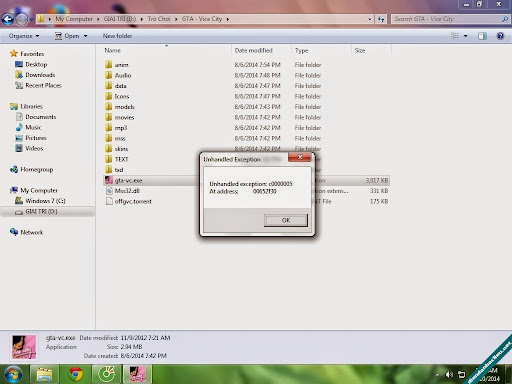Click Trò Chơi in address breadcrumb
The height and width of the screenshot is (384, 512).
(x=159, y=19)
